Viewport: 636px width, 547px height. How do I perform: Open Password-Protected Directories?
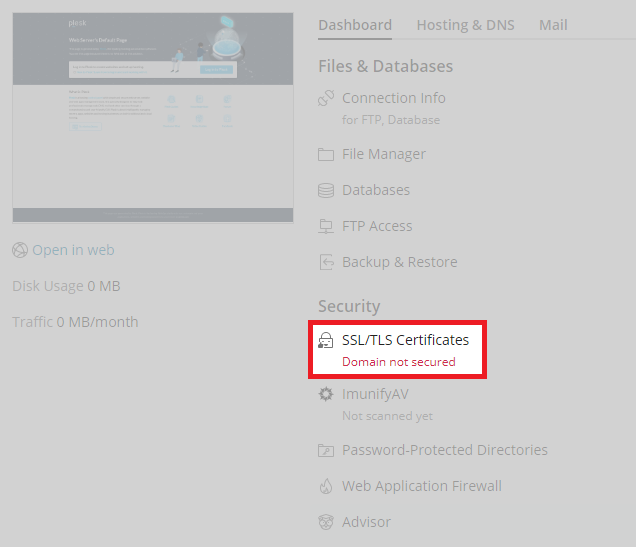pos(445,450)
